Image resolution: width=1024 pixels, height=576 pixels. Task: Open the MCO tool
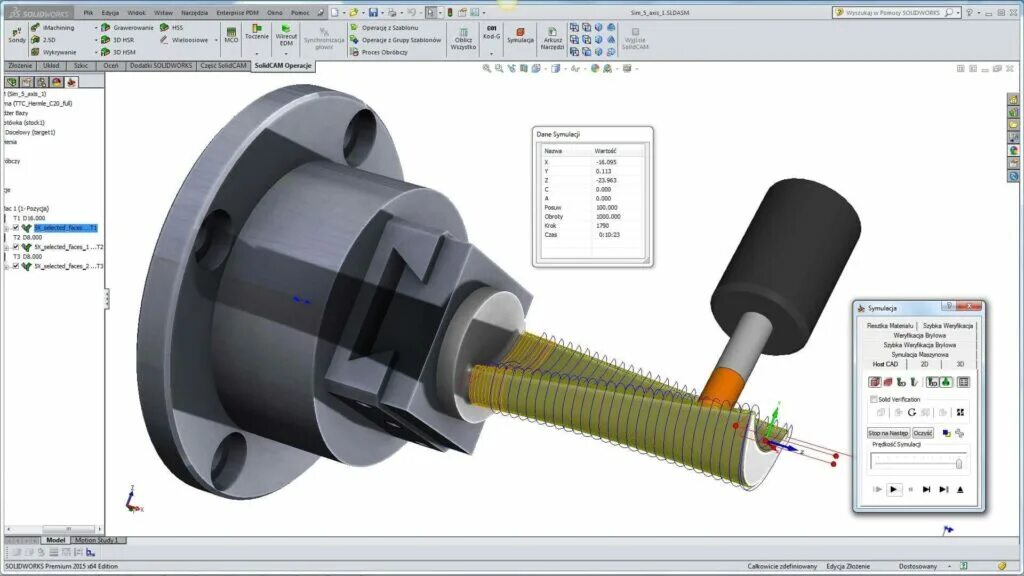[231, 35]
